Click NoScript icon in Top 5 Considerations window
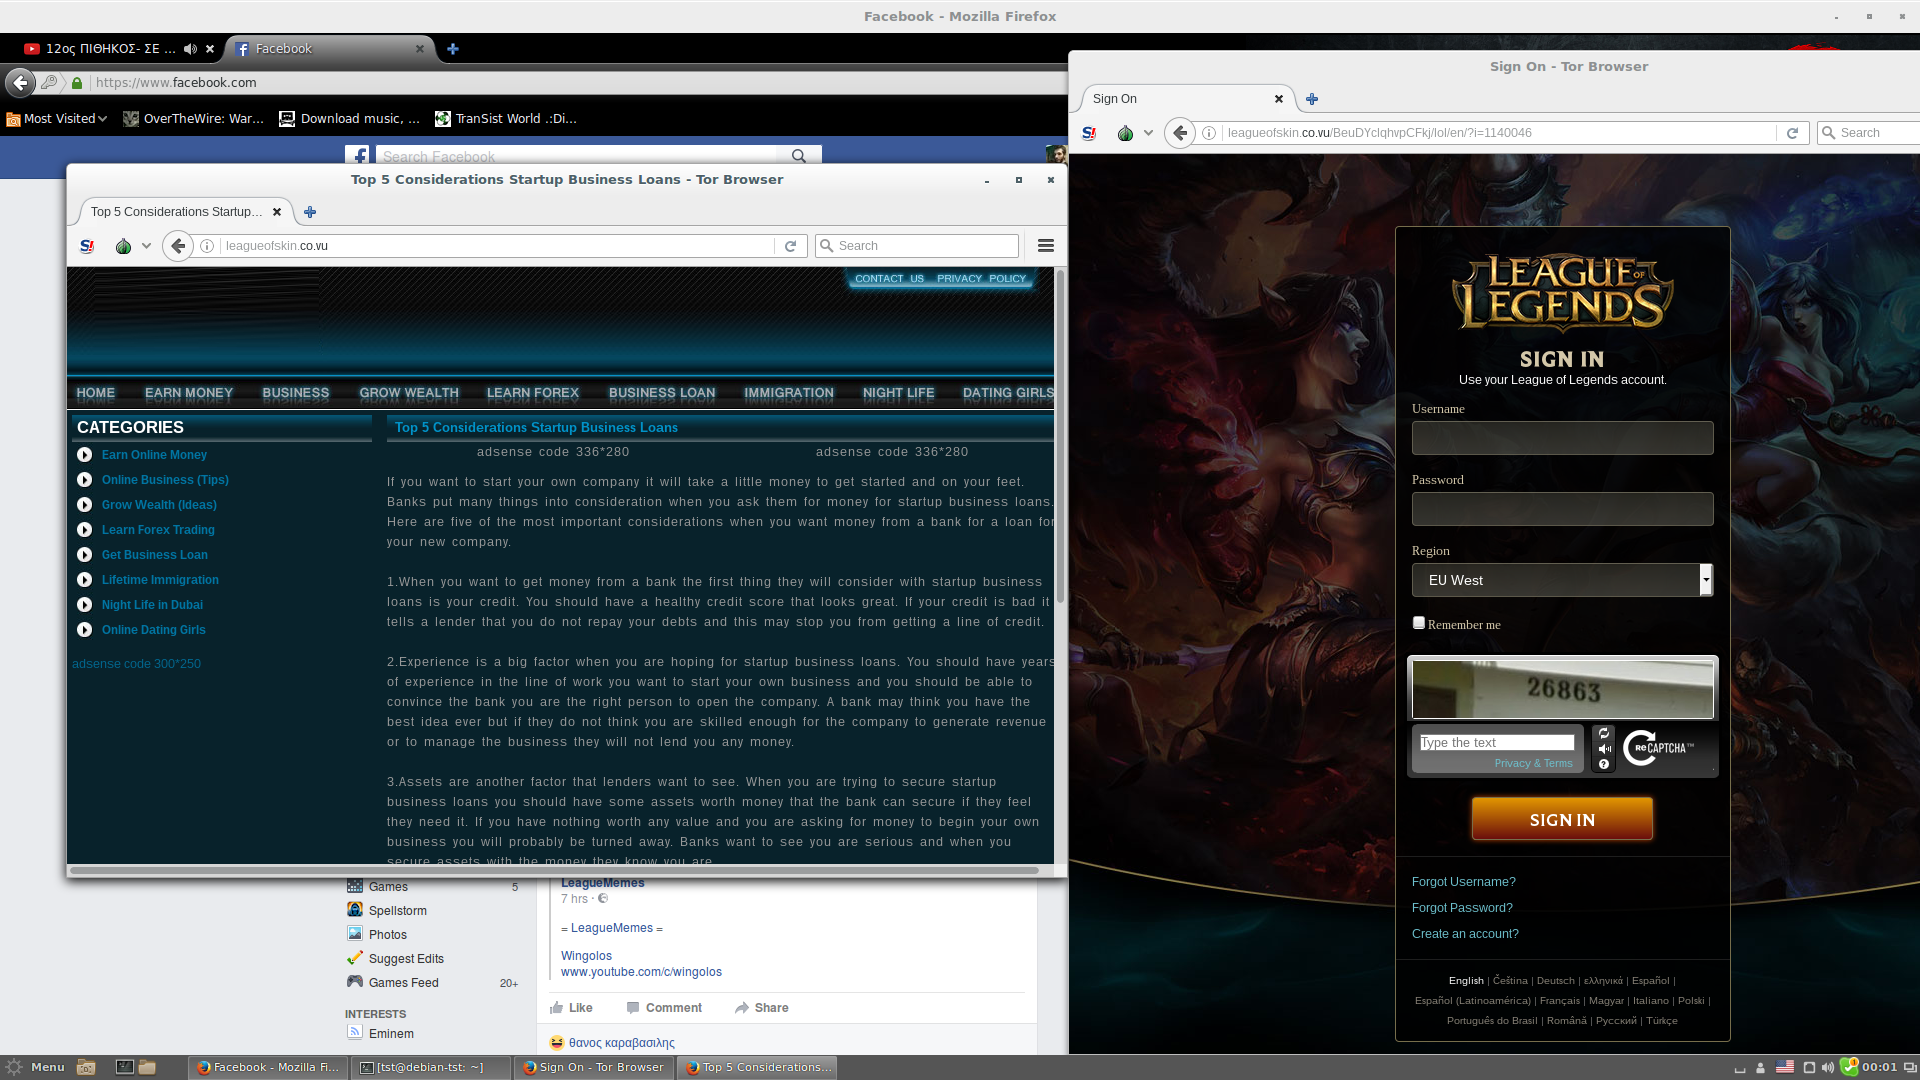The image size is (1920, 1080). (x=87, y=246)
